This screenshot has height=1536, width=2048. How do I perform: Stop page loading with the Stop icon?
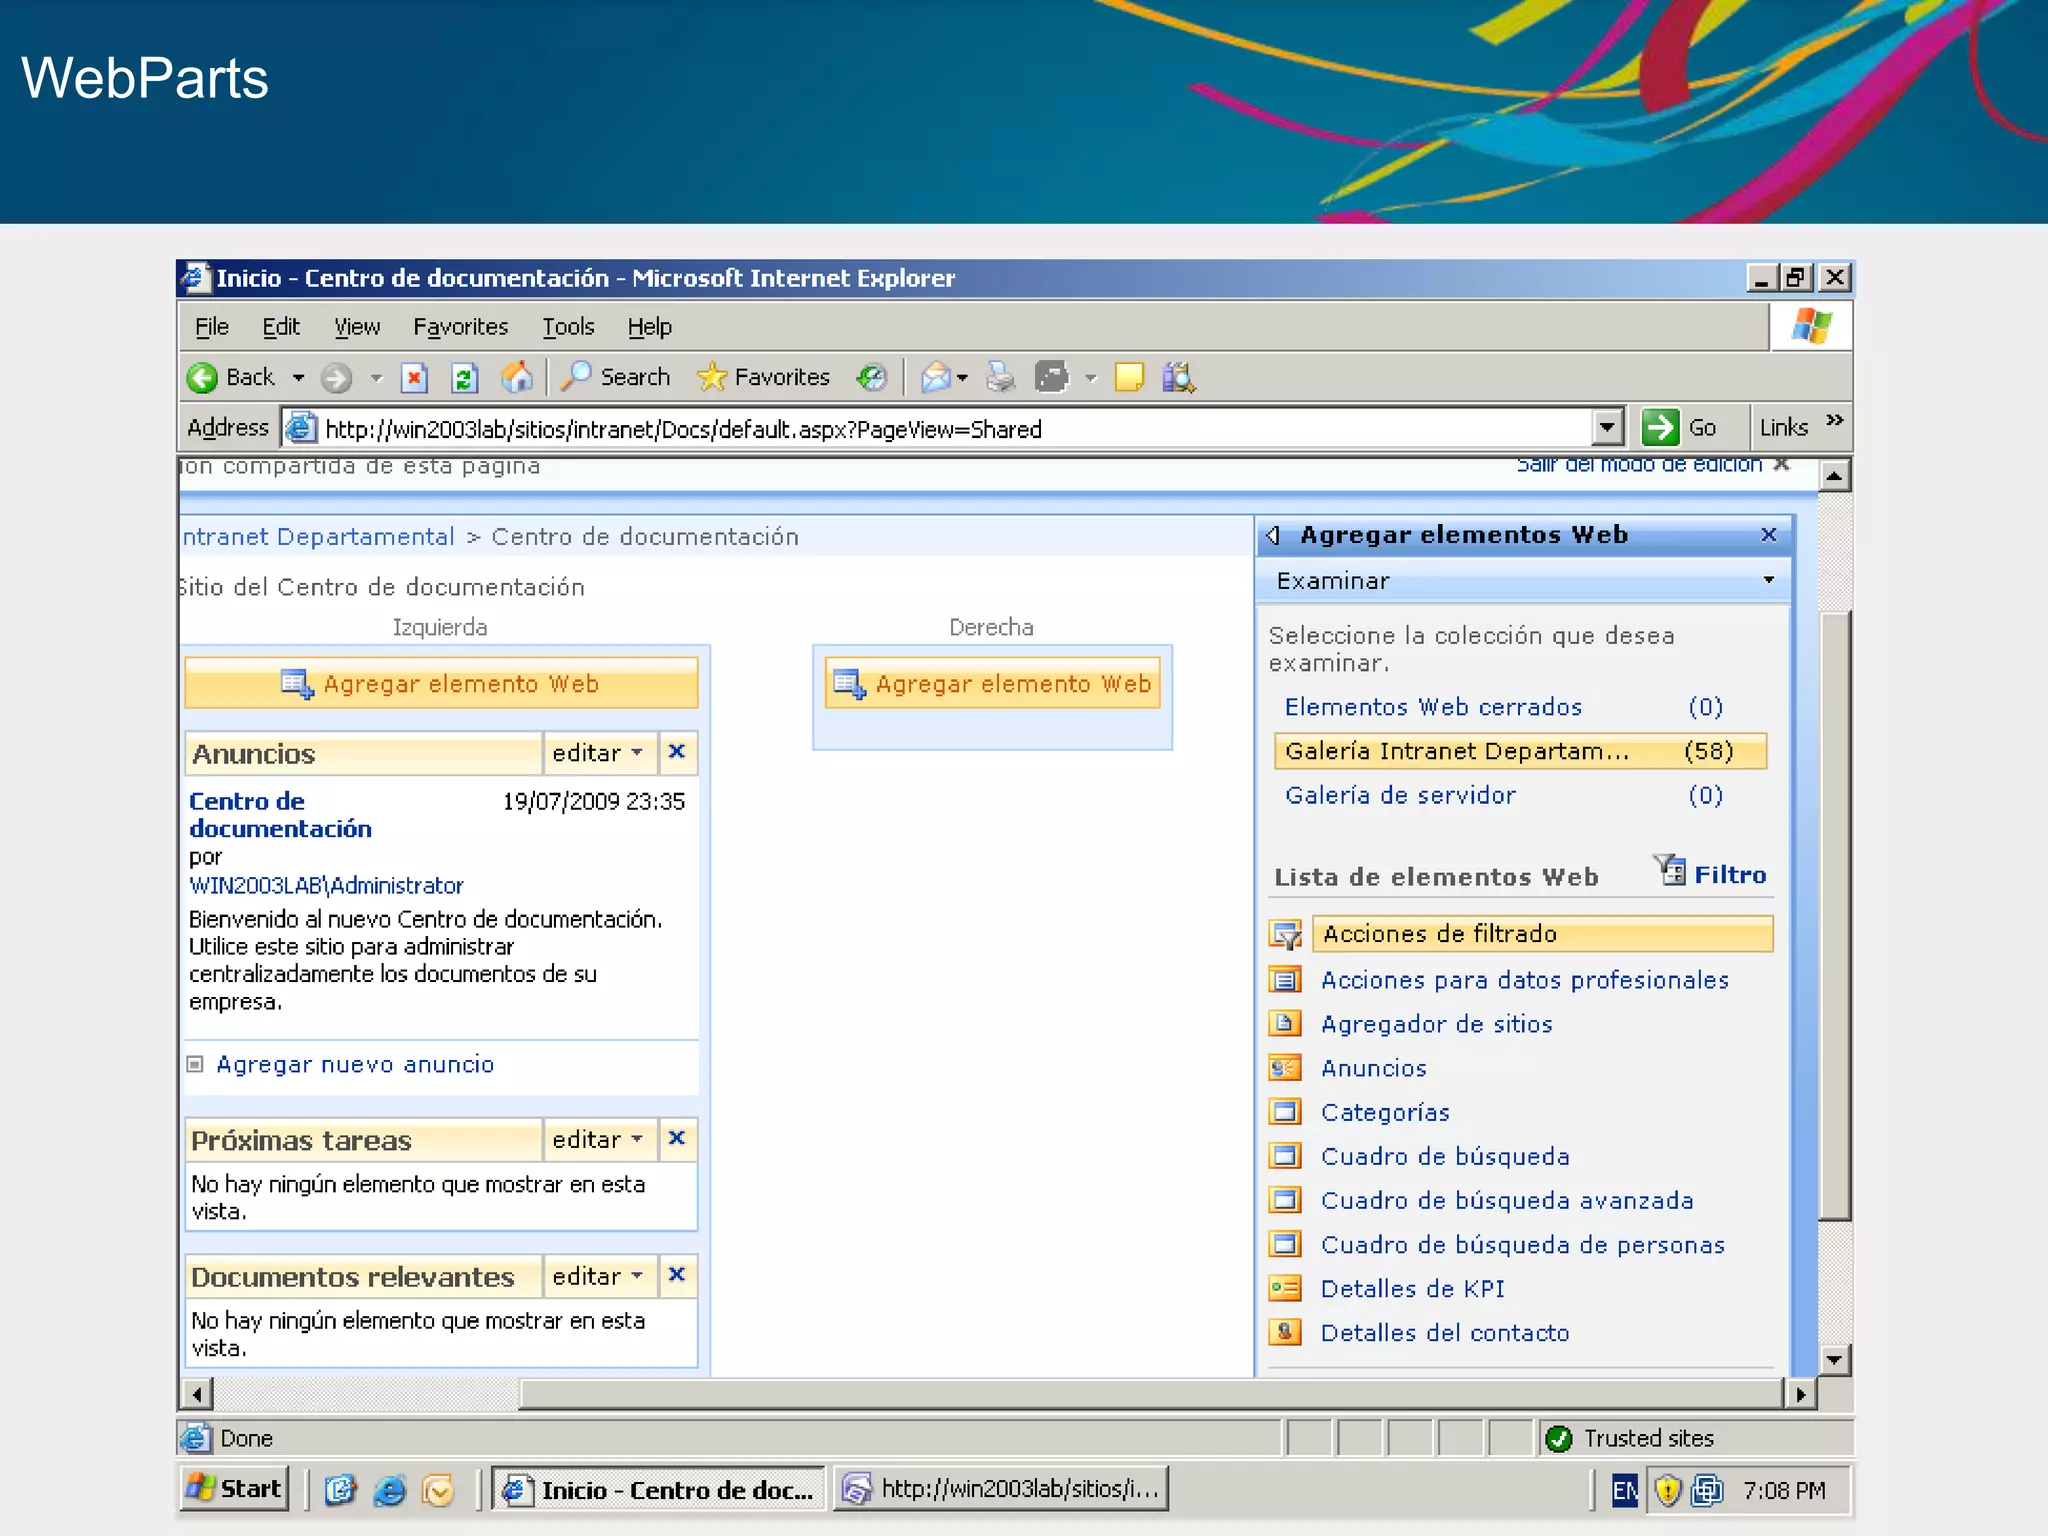(414, 377)
